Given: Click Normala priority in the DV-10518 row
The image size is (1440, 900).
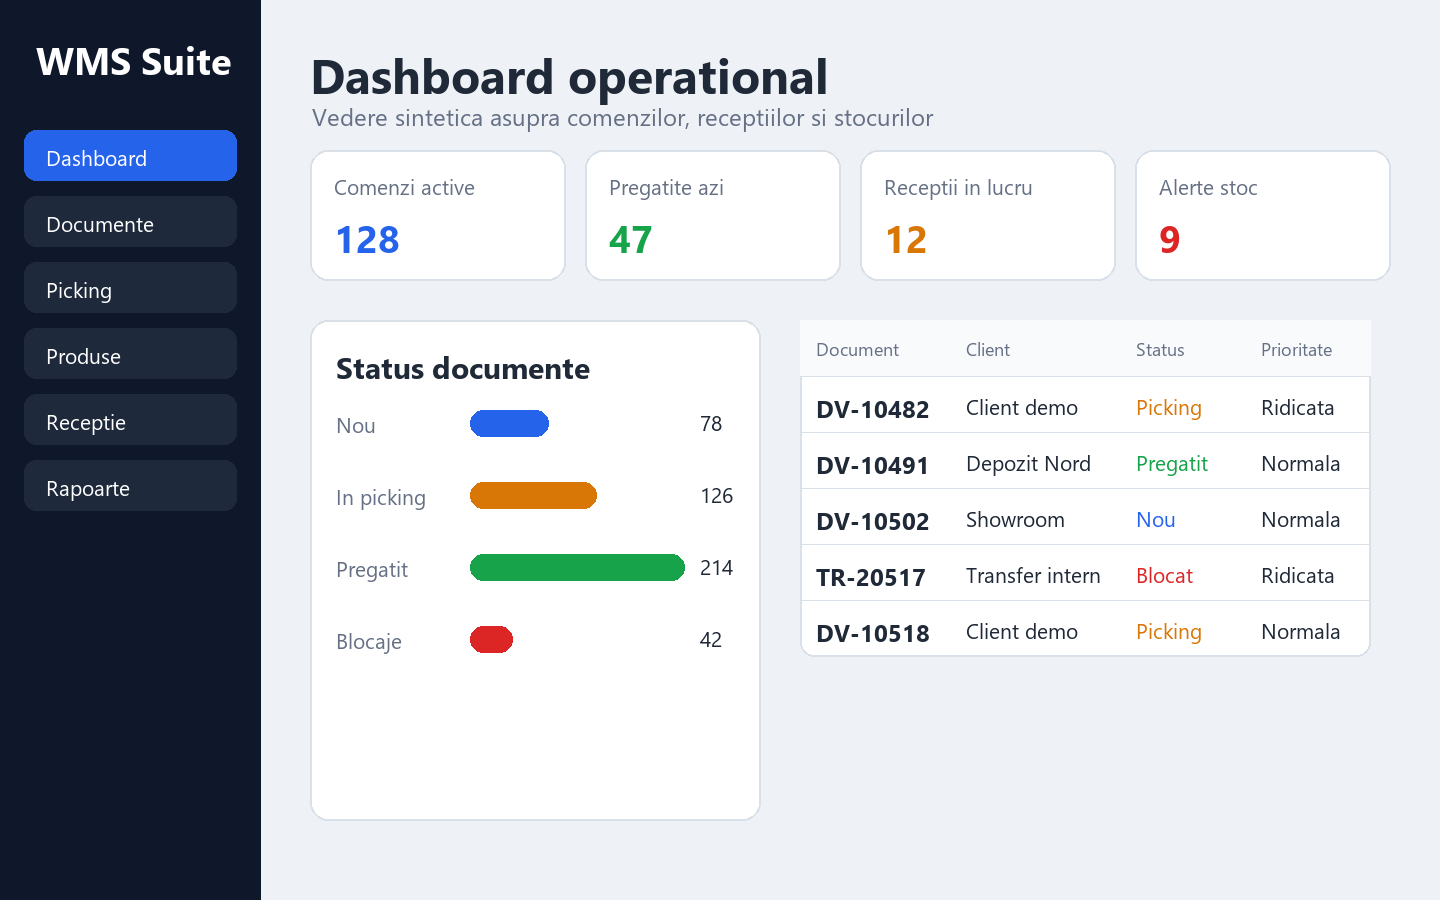Looking at the screenshot, I should coord(1301,632).
